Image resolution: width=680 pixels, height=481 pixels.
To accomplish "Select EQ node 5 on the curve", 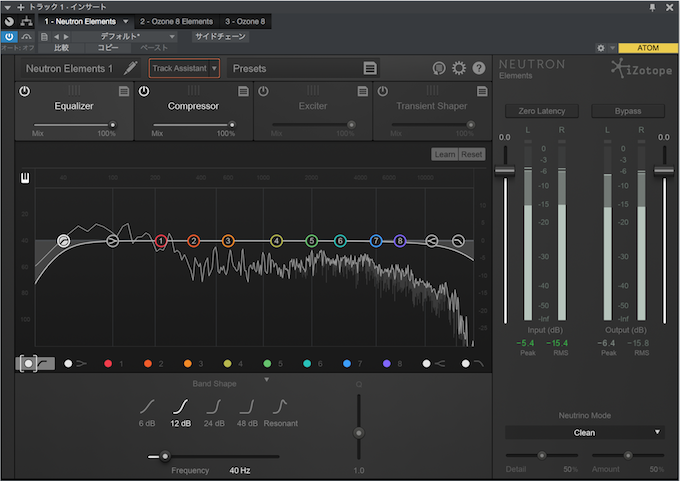I will pyautogui.click(x=311, y=241).
